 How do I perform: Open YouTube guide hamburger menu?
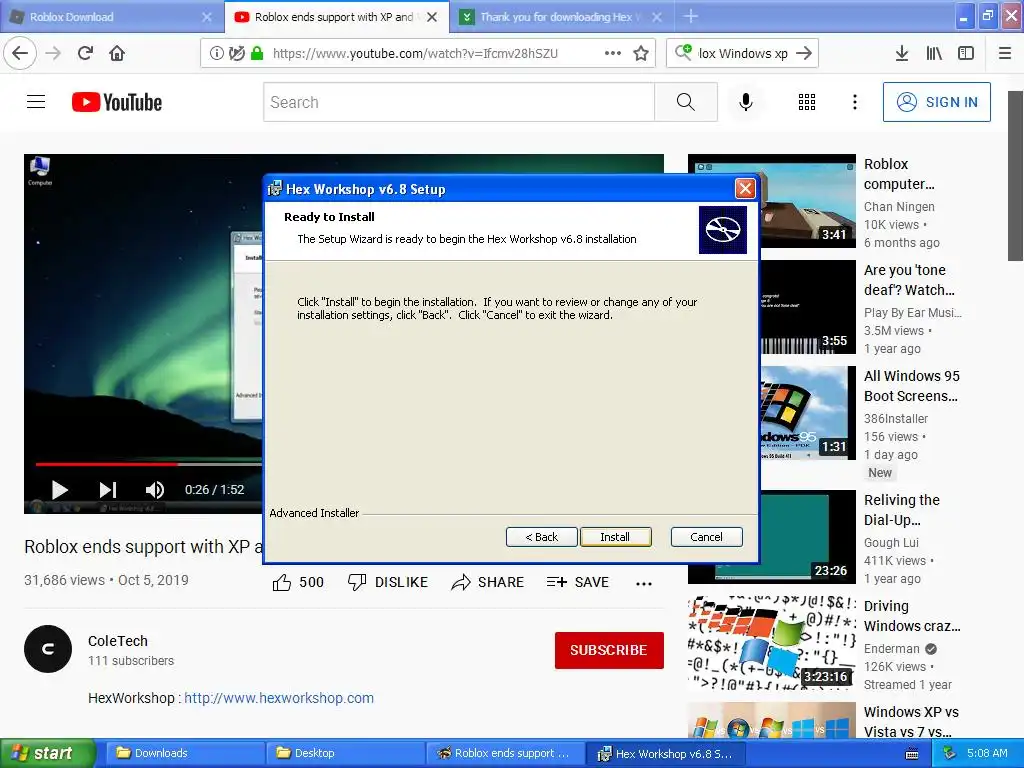pyautogui.click(x=36, y=102)
